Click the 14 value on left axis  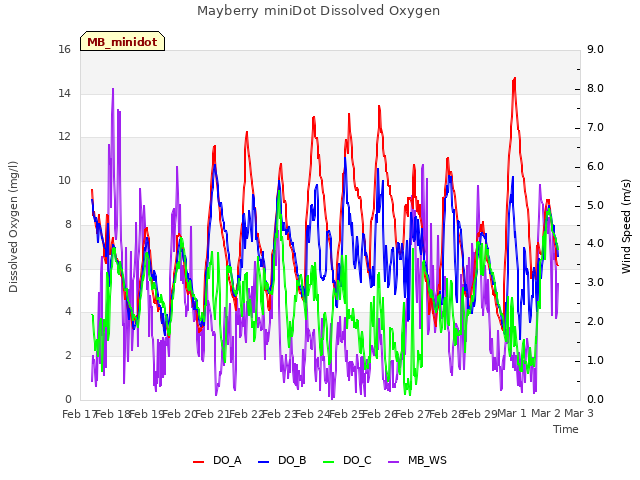click(x=64, y=93)
